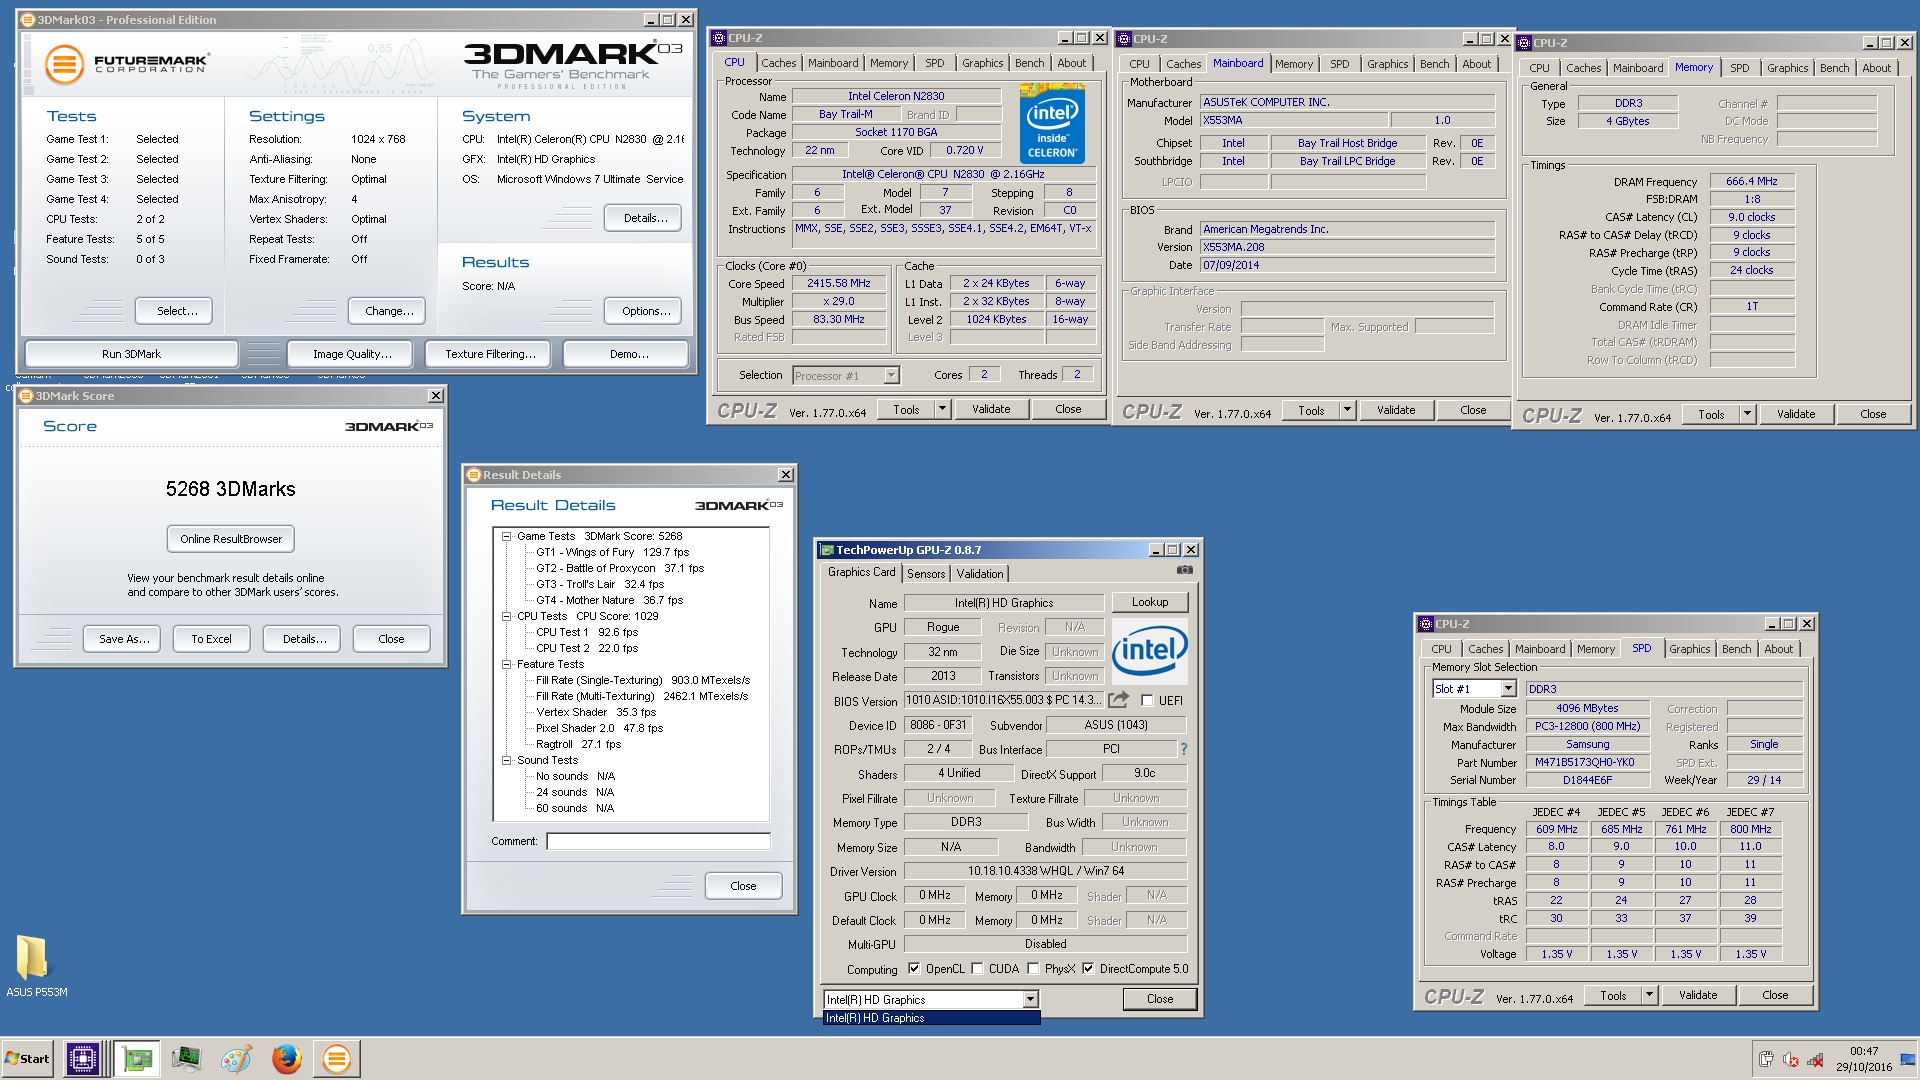1920x1080 pixels.
Task: Collapse the Feature Tests tree node
Action: point(506,665)
